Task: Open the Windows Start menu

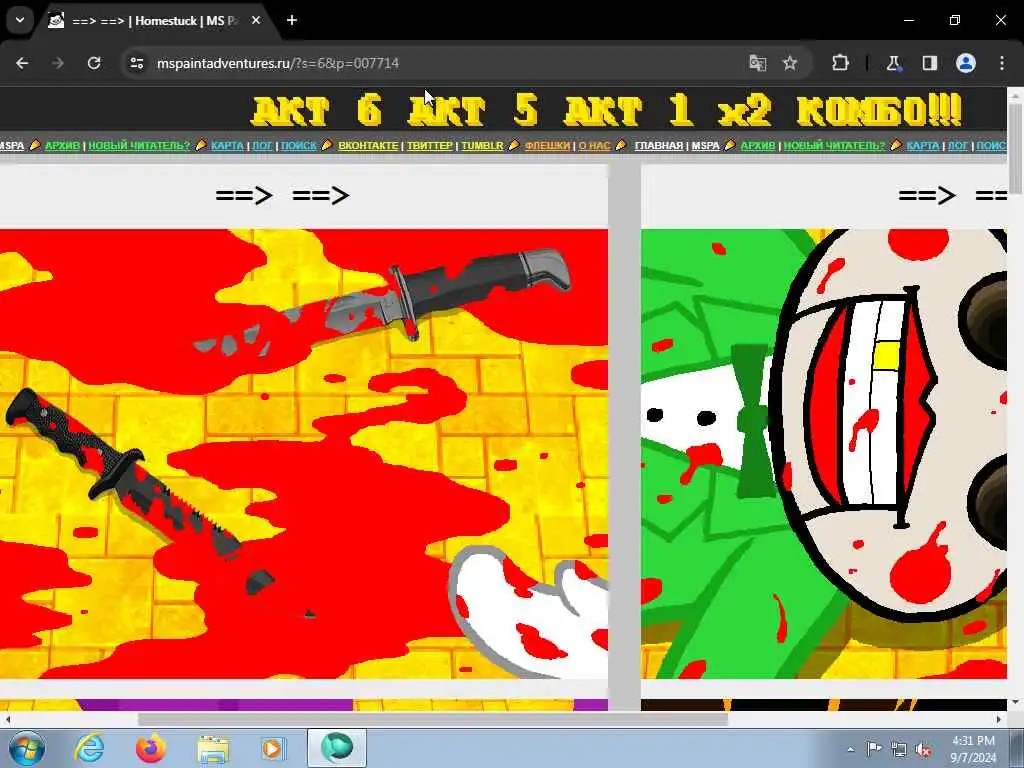Action: point(27,748)
